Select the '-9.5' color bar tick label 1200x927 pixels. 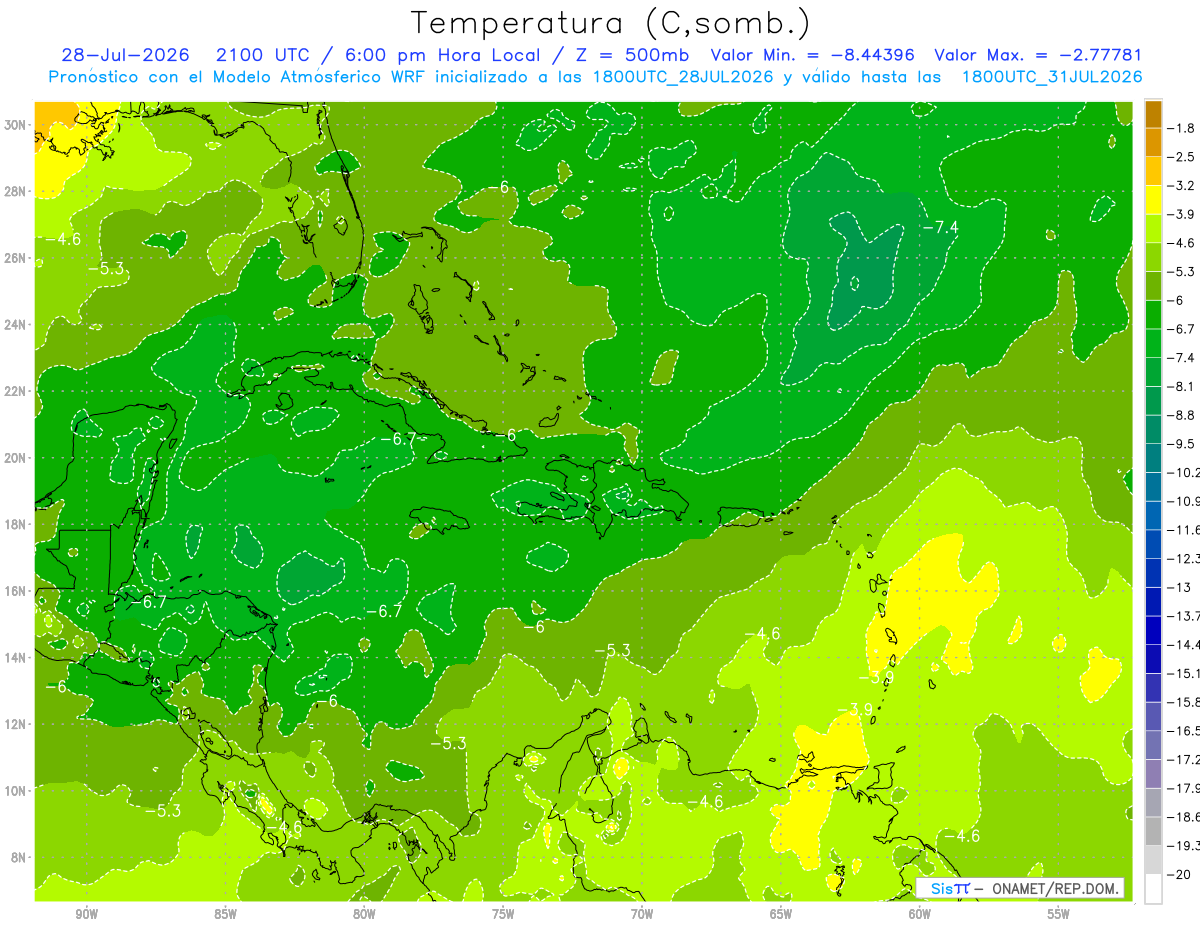point(1182,444)
